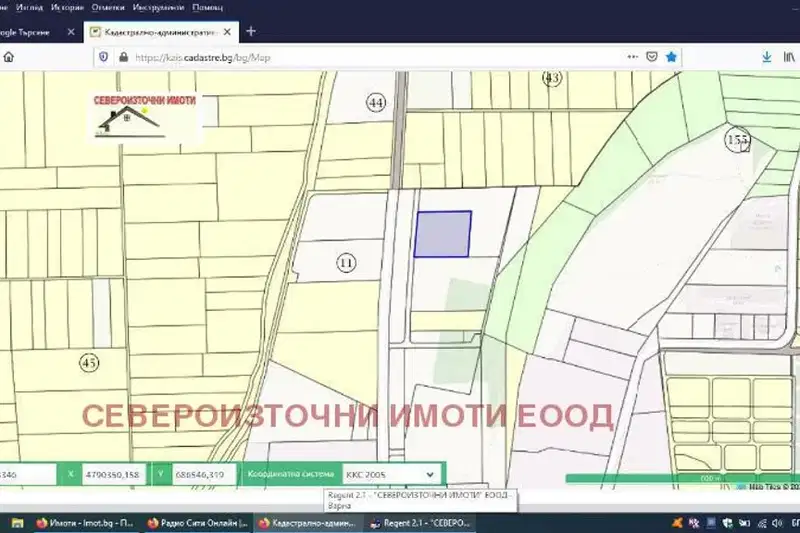Open the page actions three-dot menu

[633, 57]
